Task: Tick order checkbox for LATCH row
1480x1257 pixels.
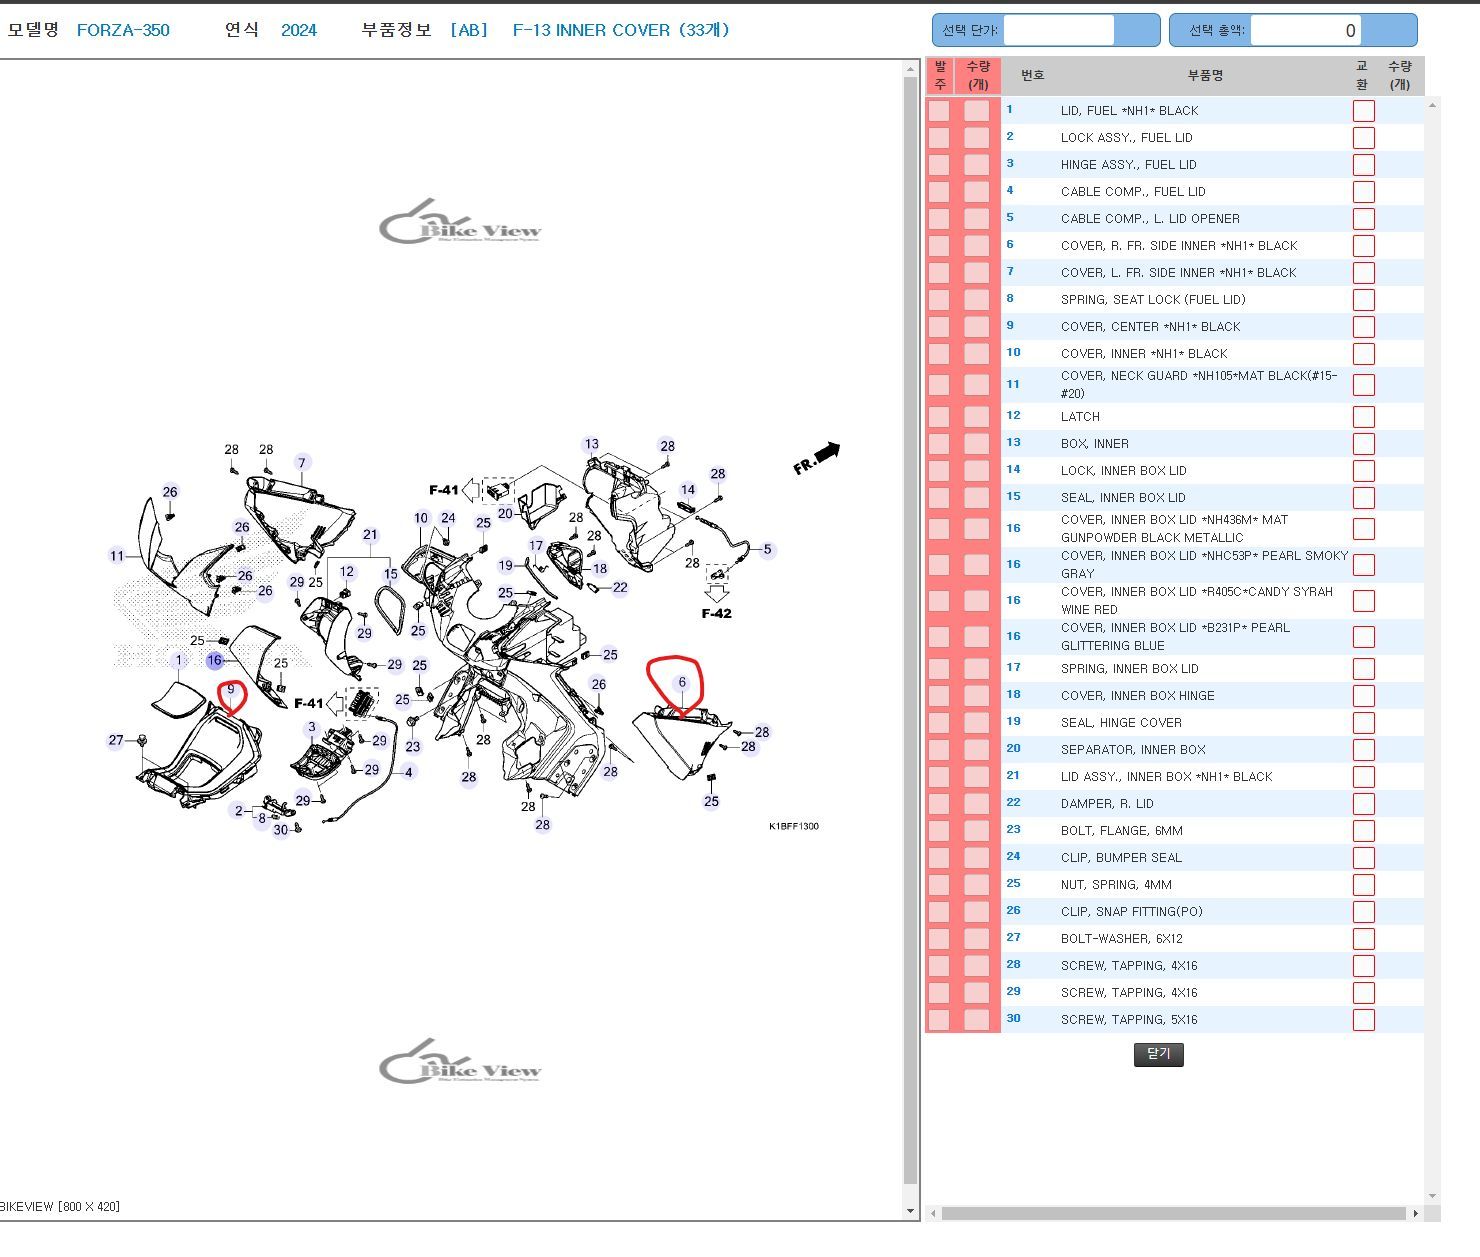Action: point(939,417)
